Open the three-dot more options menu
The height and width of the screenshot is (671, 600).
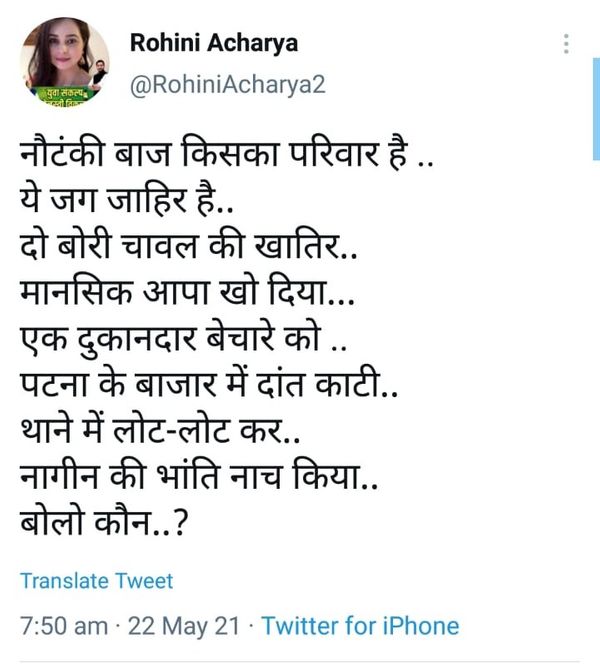click(566, 44)
